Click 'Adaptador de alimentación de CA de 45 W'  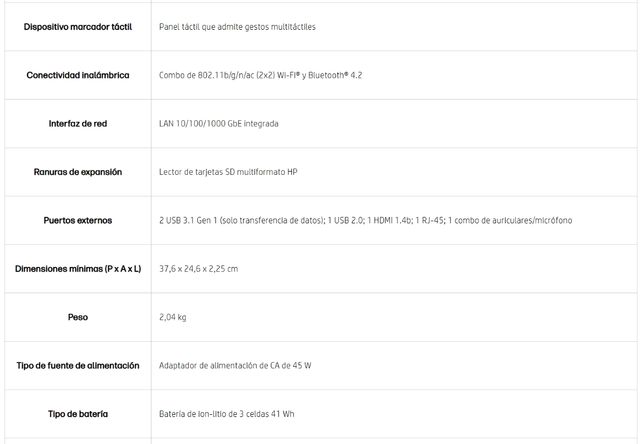point(235,366)
